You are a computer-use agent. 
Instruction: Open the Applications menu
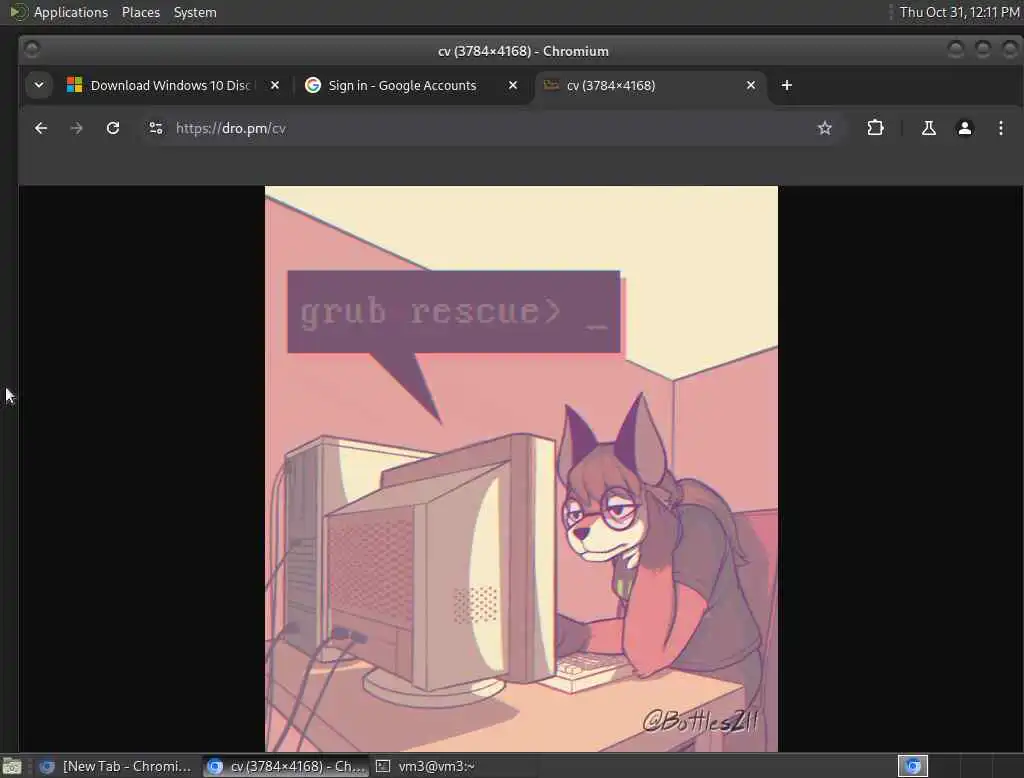pos(71,12)
